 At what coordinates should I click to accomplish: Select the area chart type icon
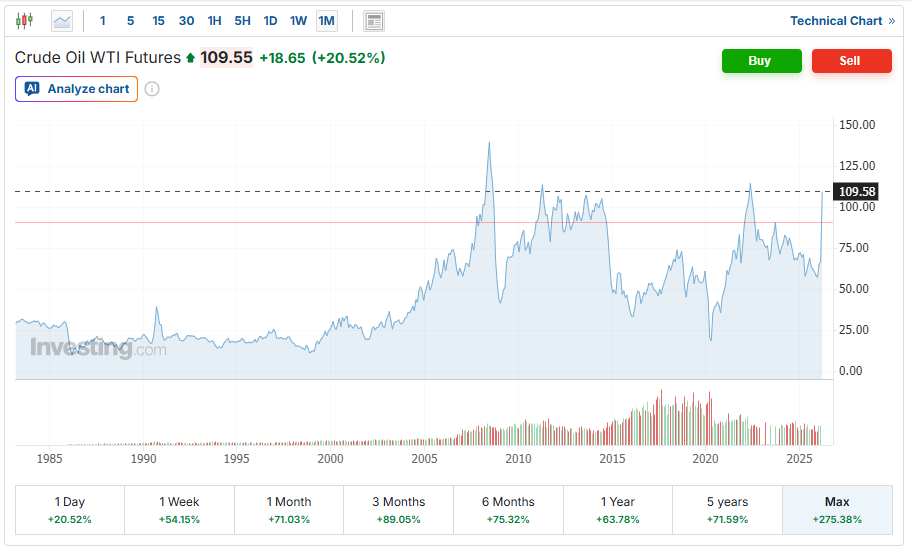62,20
